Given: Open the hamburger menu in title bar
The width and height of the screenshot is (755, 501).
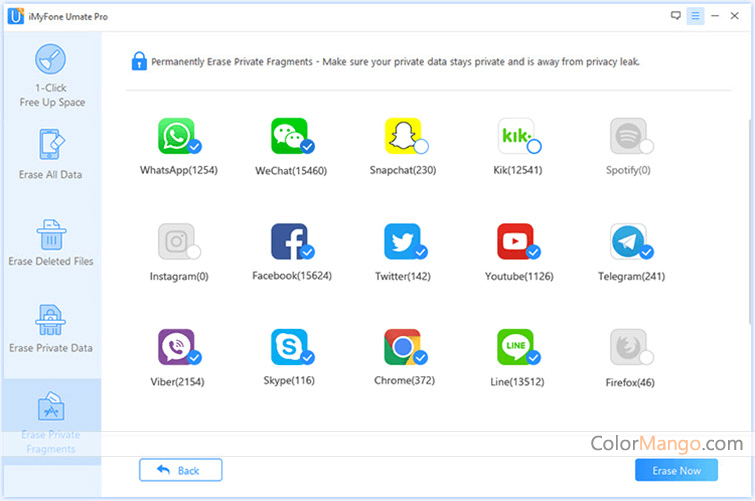Looking at the screenshot, I should (696, 15).
